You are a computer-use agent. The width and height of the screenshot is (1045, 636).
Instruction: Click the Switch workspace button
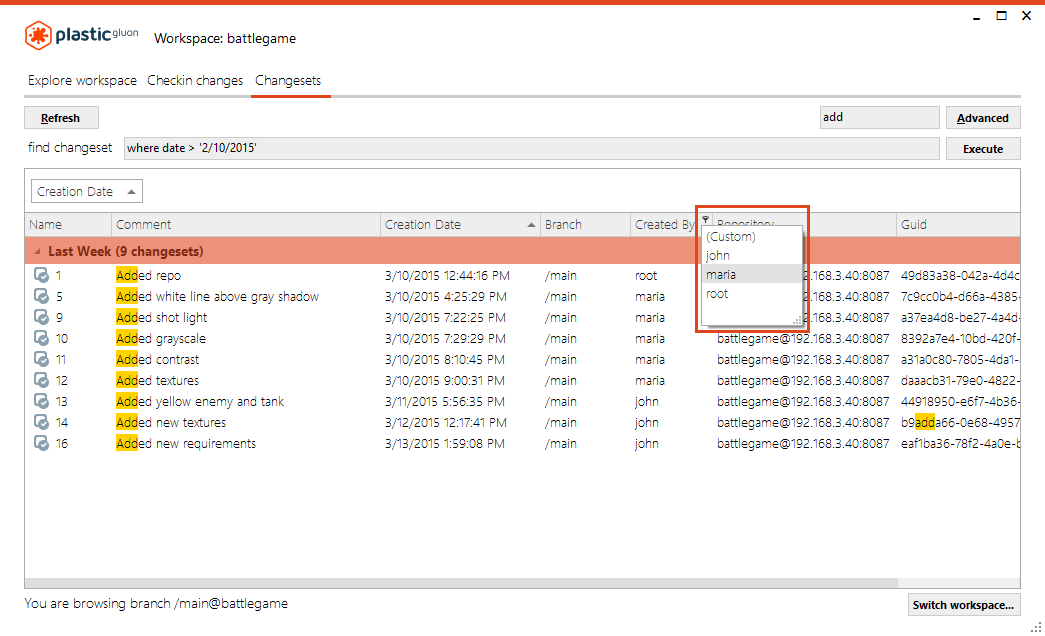point(963,605)
